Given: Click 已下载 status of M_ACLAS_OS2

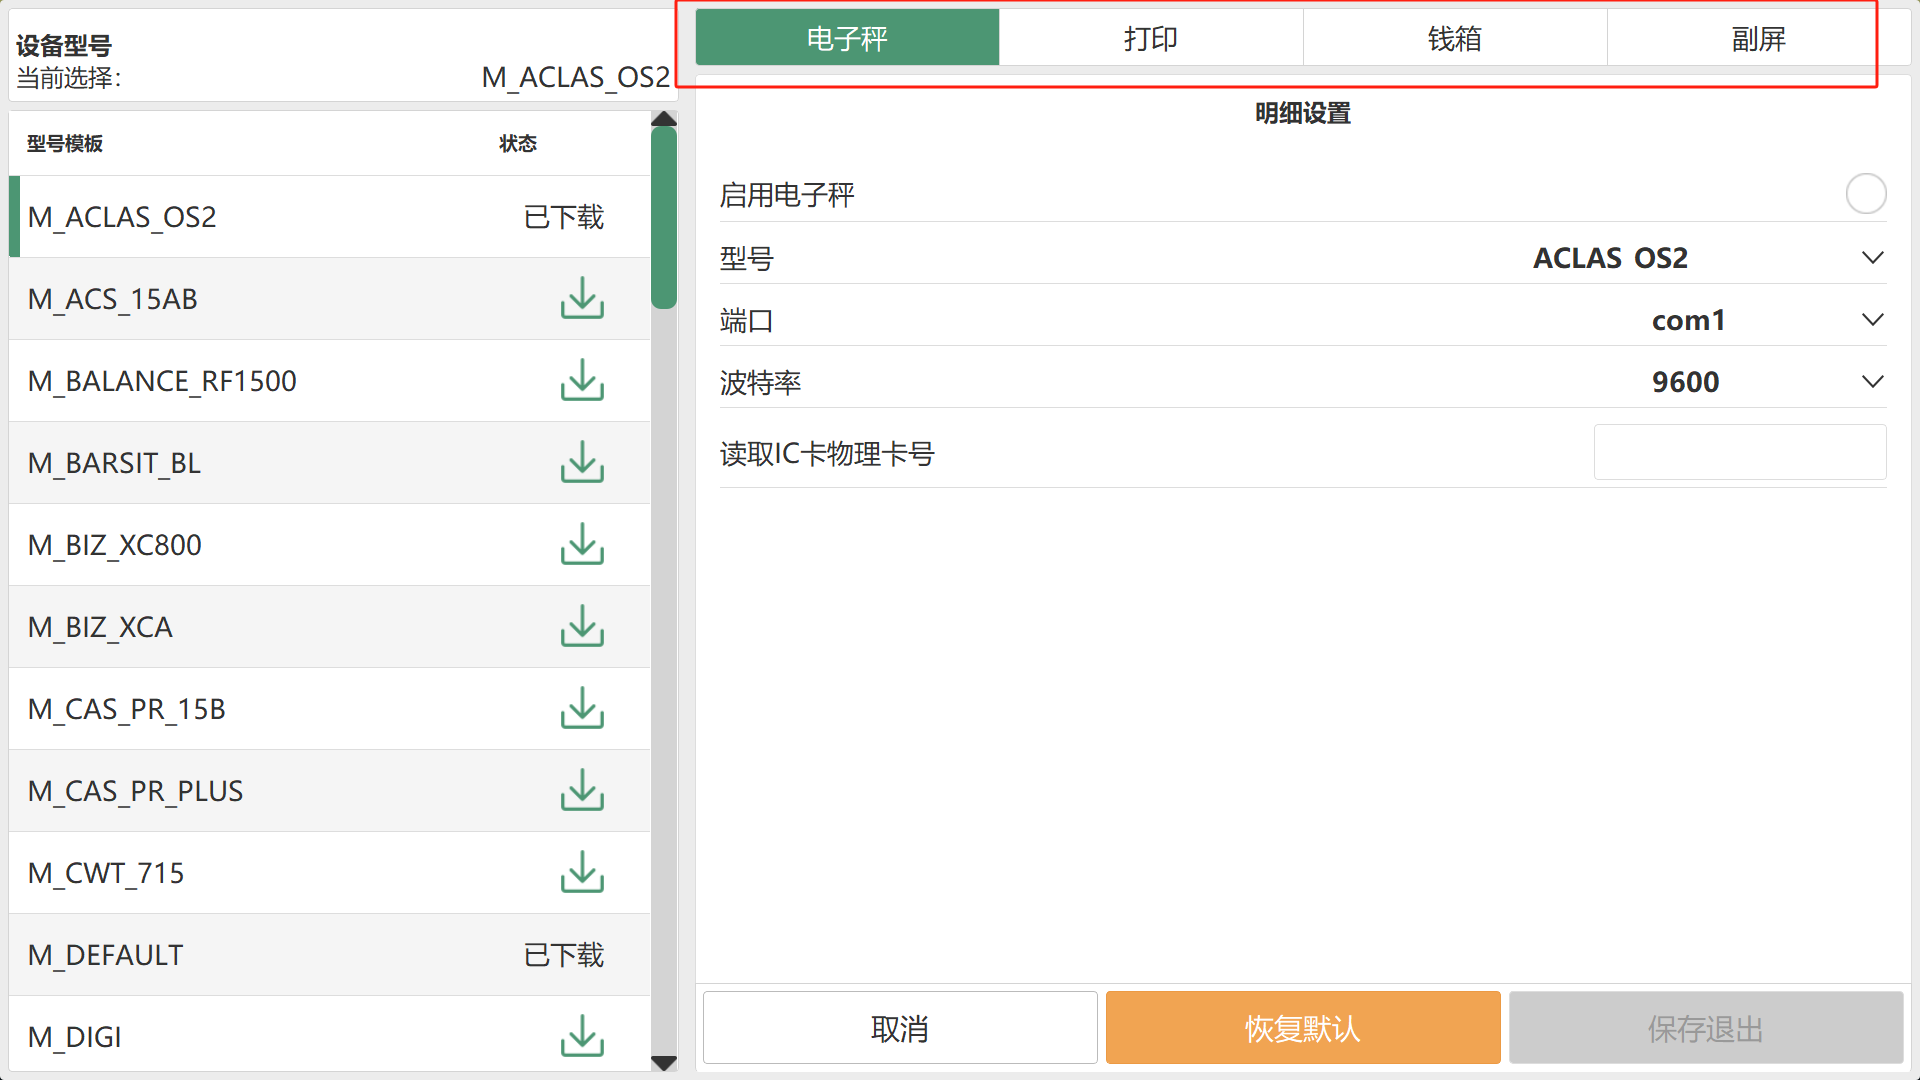Looking at the screenshot, I should [564, 217].
